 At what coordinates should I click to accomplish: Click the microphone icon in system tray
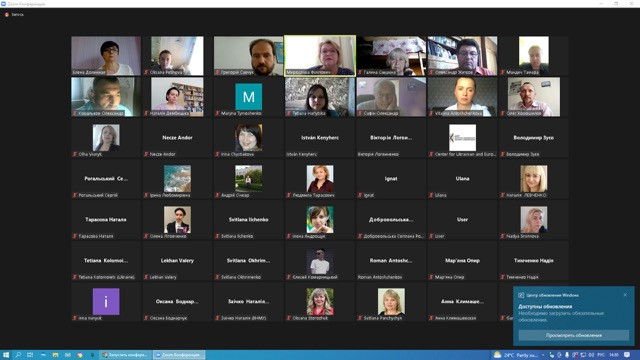567,355
